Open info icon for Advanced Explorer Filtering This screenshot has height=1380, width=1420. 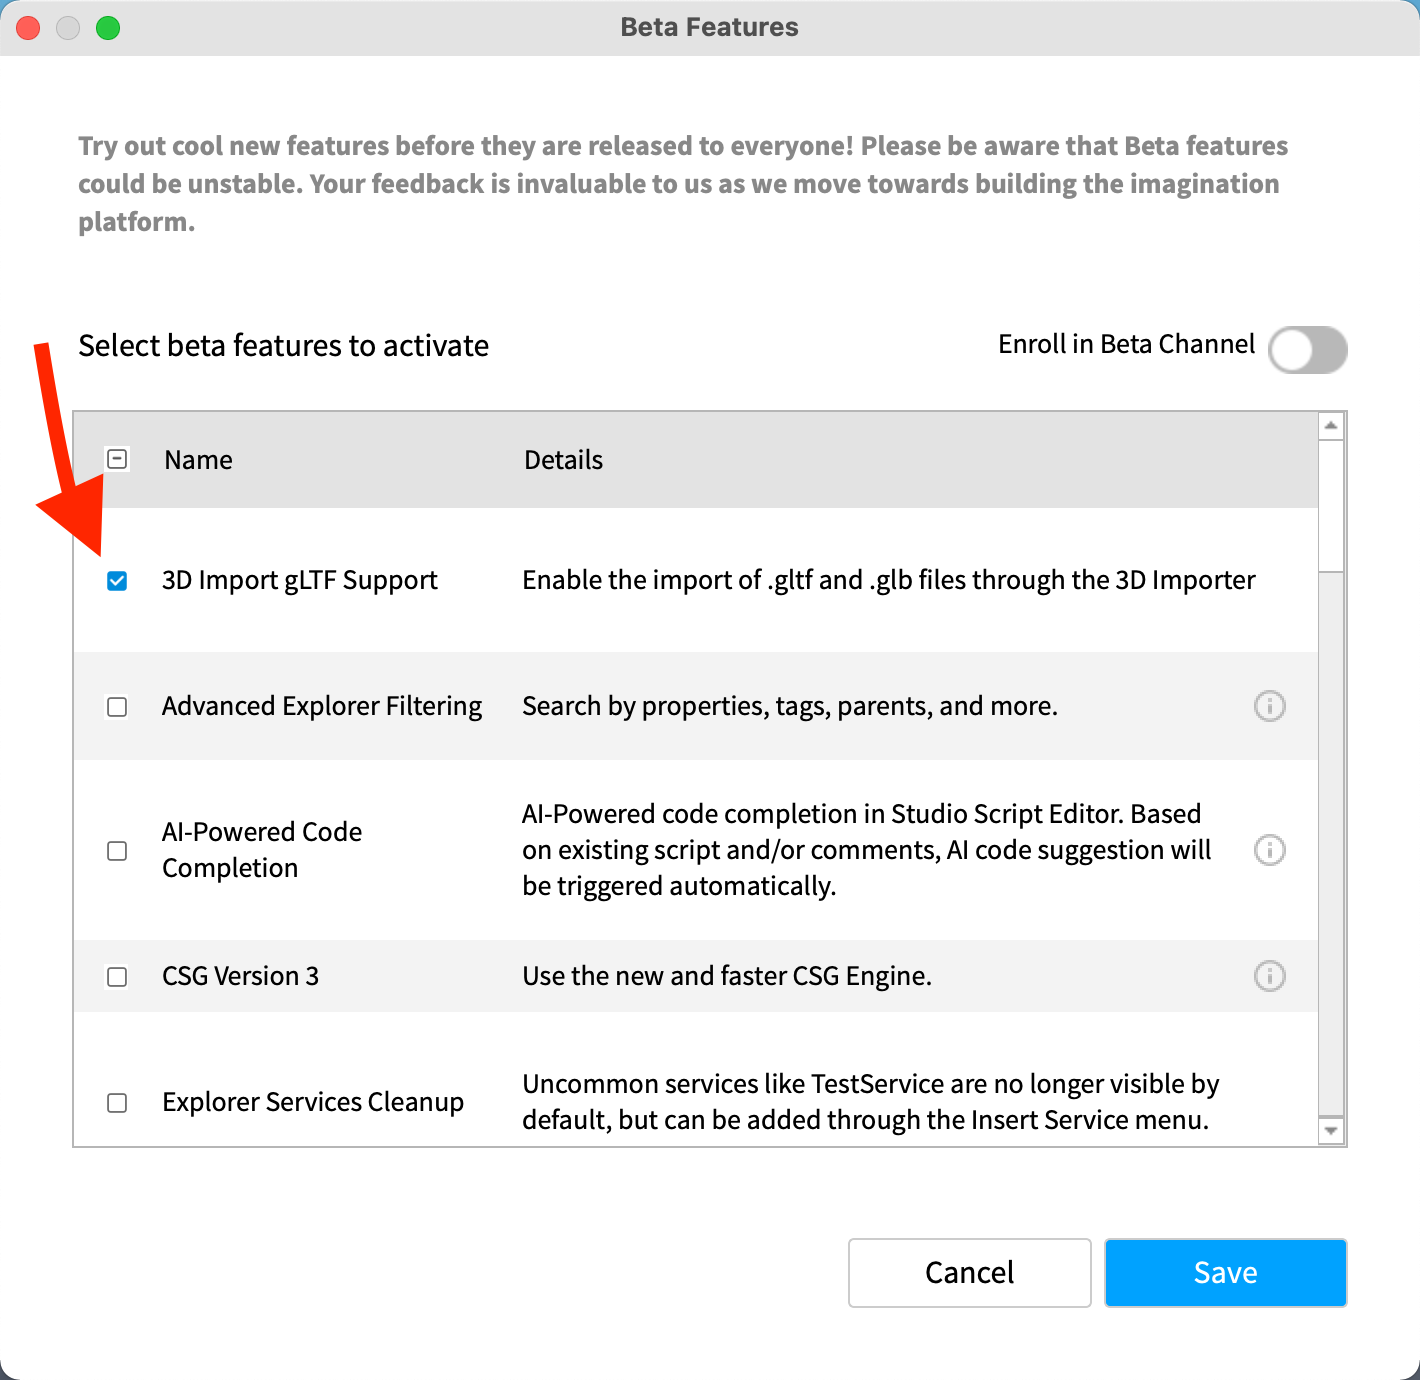pyautogui.click(x=1269, y=706)
